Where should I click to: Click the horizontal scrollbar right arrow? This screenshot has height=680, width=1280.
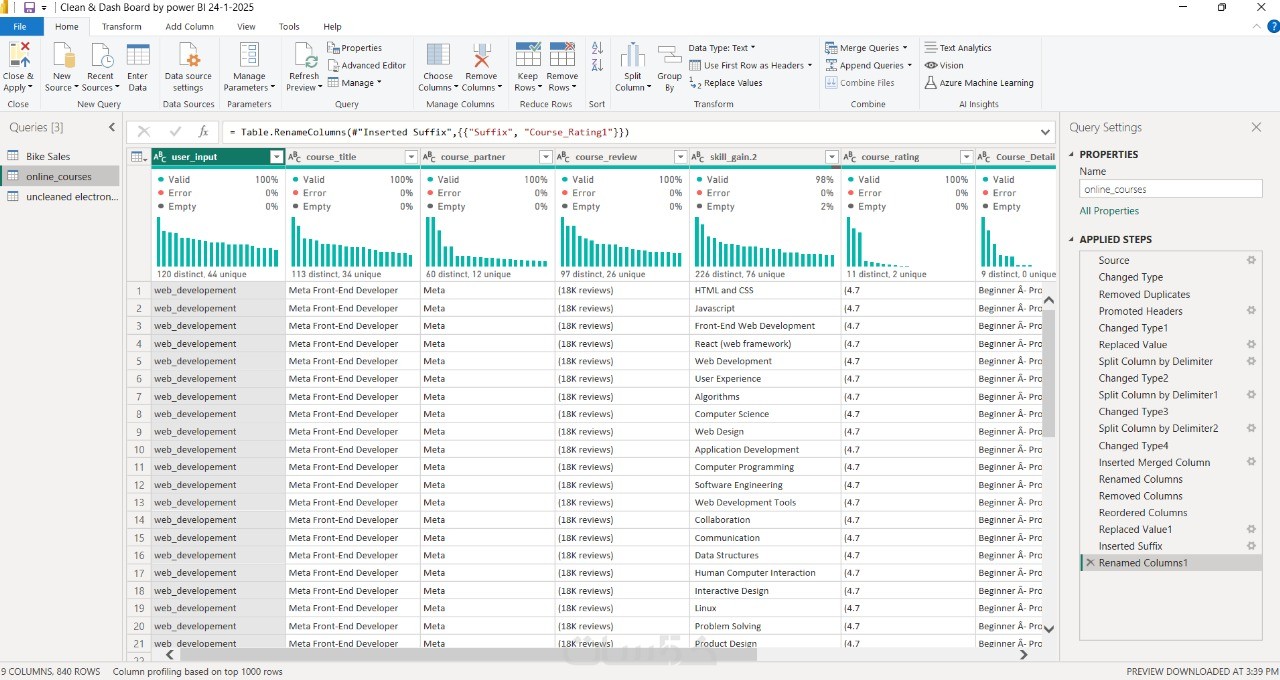click(1024, 655)
